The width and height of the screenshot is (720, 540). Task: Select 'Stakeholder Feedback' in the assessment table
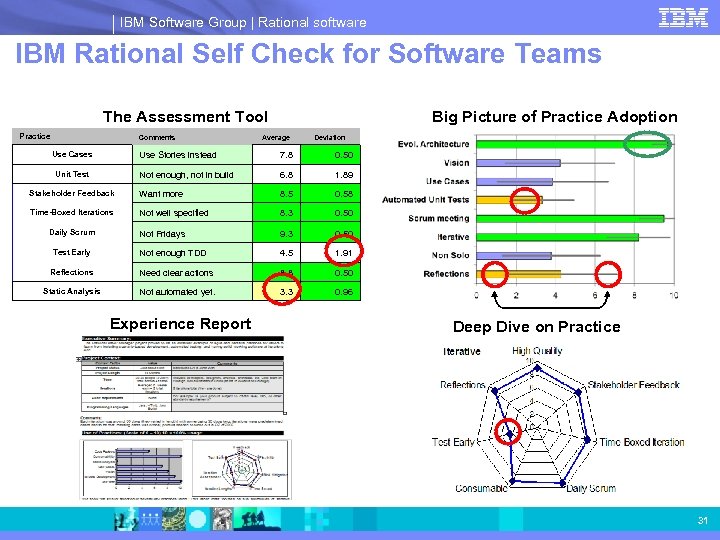(x=72, y=193)
